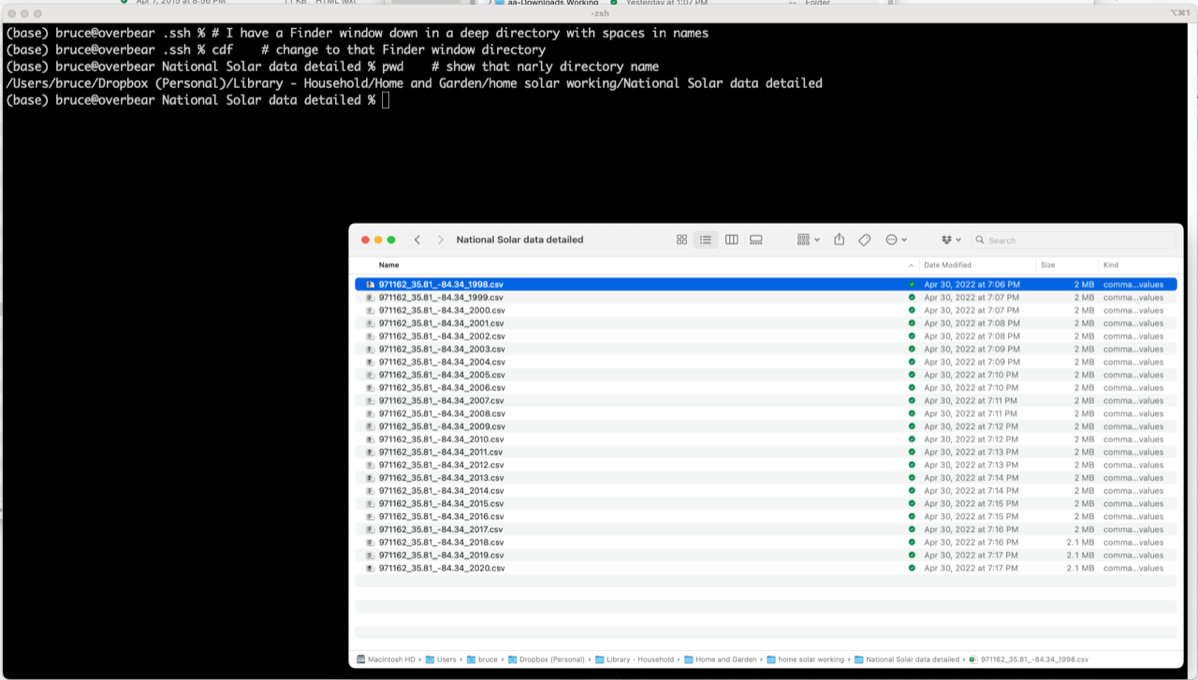This screenshot has height=680, width=1198.
Task: Select the file ending in 2010.csv
Action: coord(441,439)
